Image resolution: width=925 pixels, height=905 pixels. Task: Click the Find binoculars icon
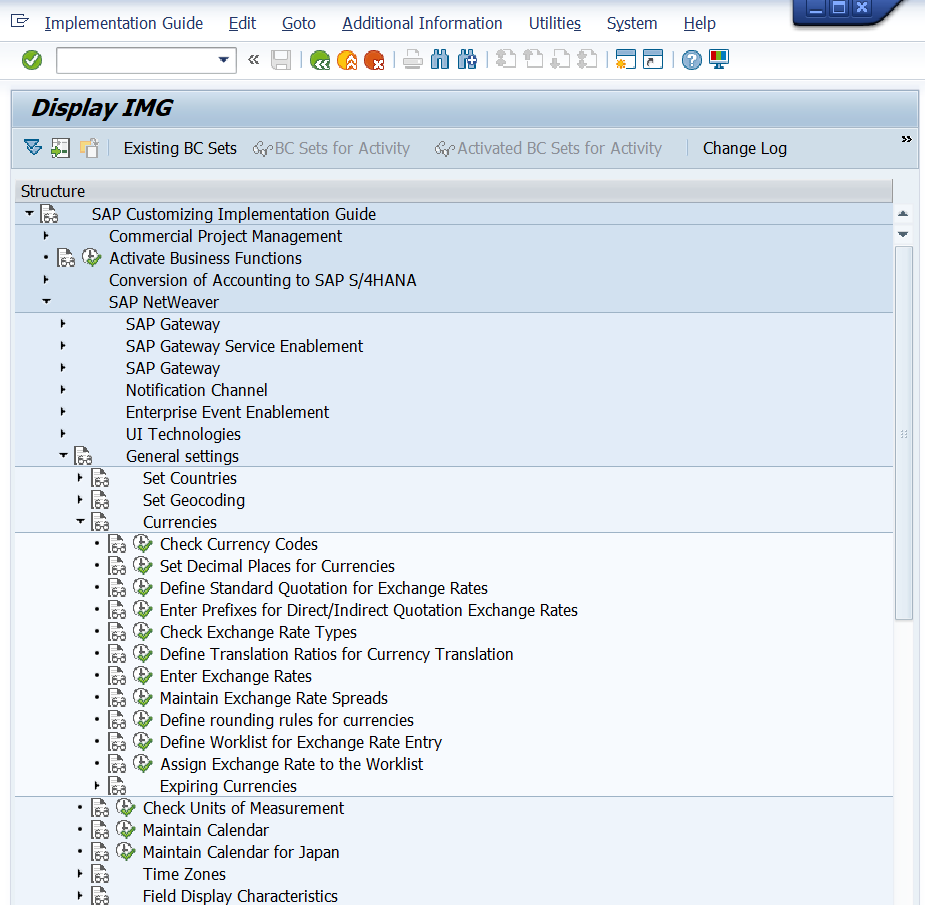439,60
